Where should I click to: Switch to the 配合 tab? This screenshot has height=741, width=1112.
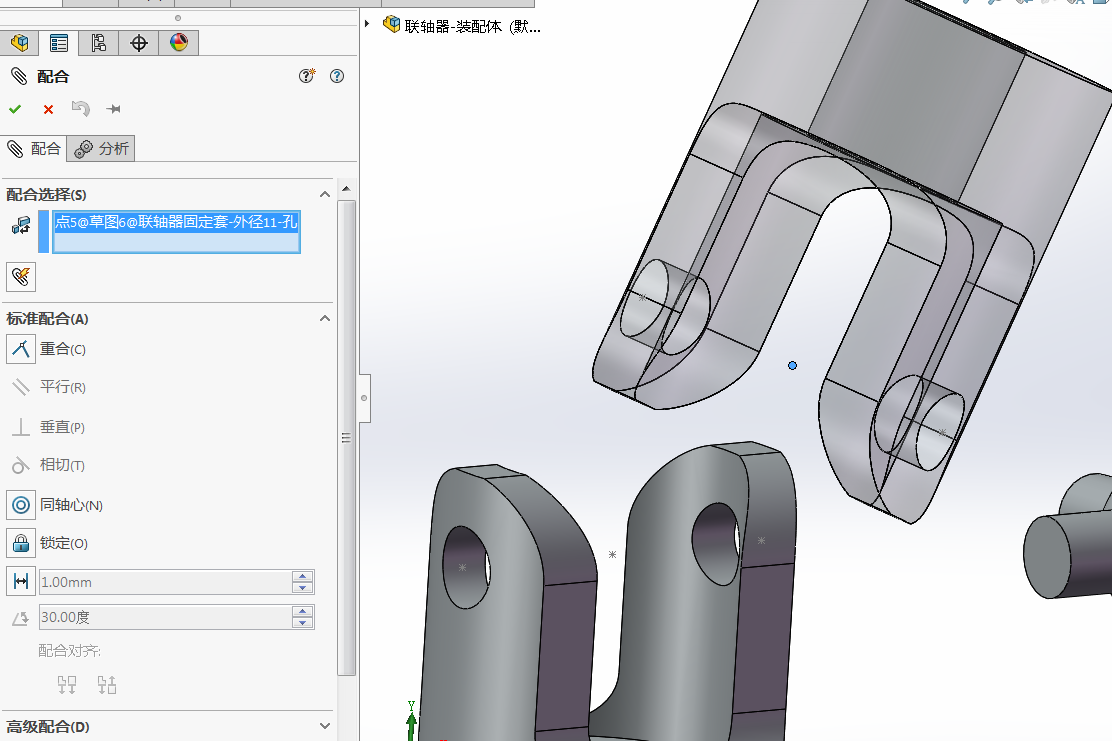(x=33, y=149)
